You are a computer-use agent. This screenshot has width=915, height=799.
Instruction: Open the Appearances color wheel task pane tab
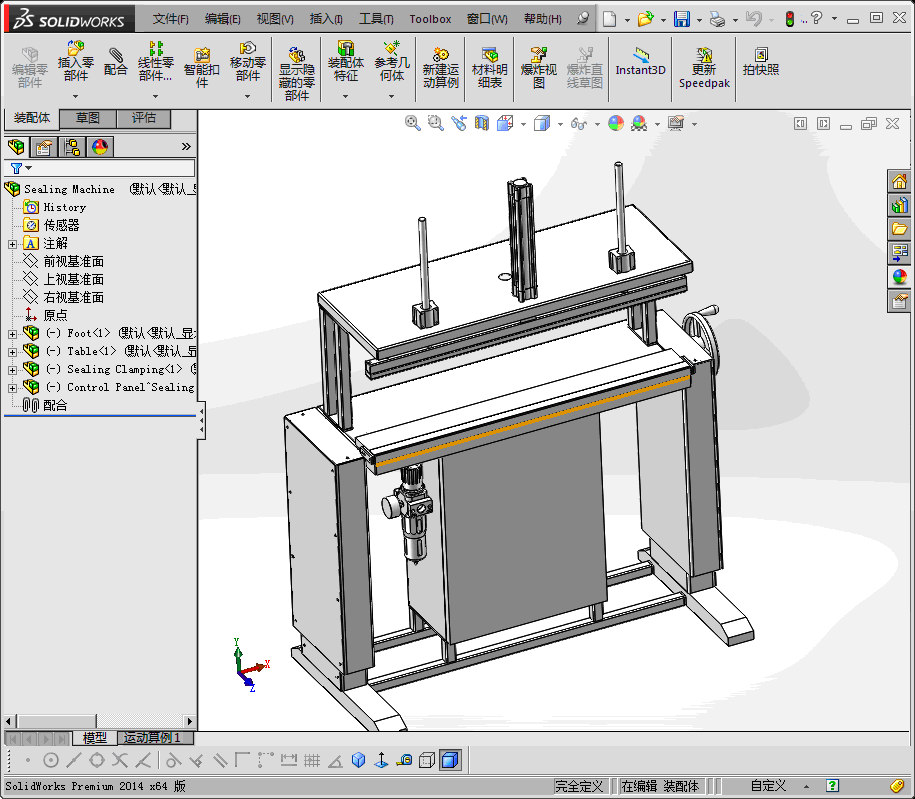[899, 277]
